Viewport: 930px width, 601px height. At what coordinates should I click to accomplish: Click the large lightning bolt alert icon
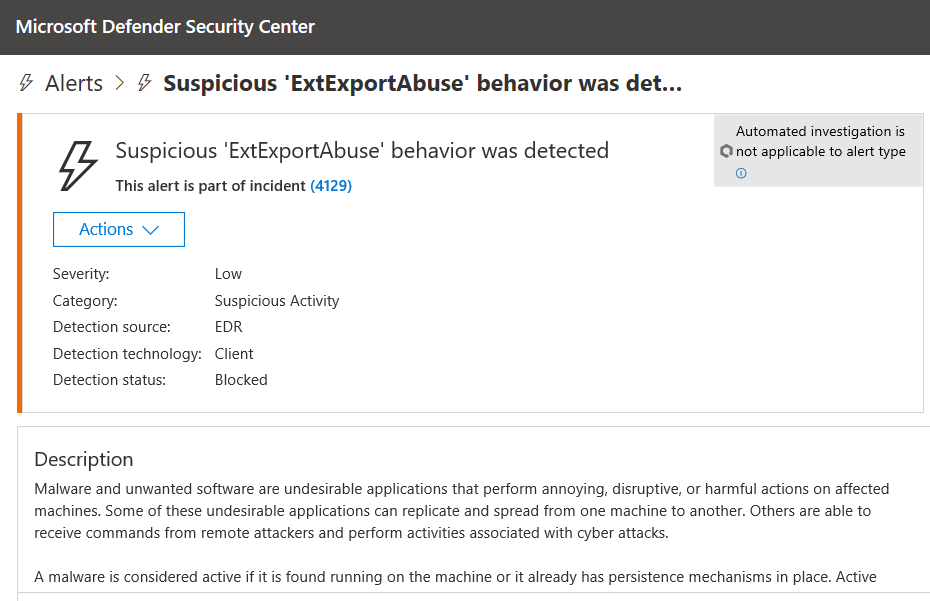(x=78, y=165)
